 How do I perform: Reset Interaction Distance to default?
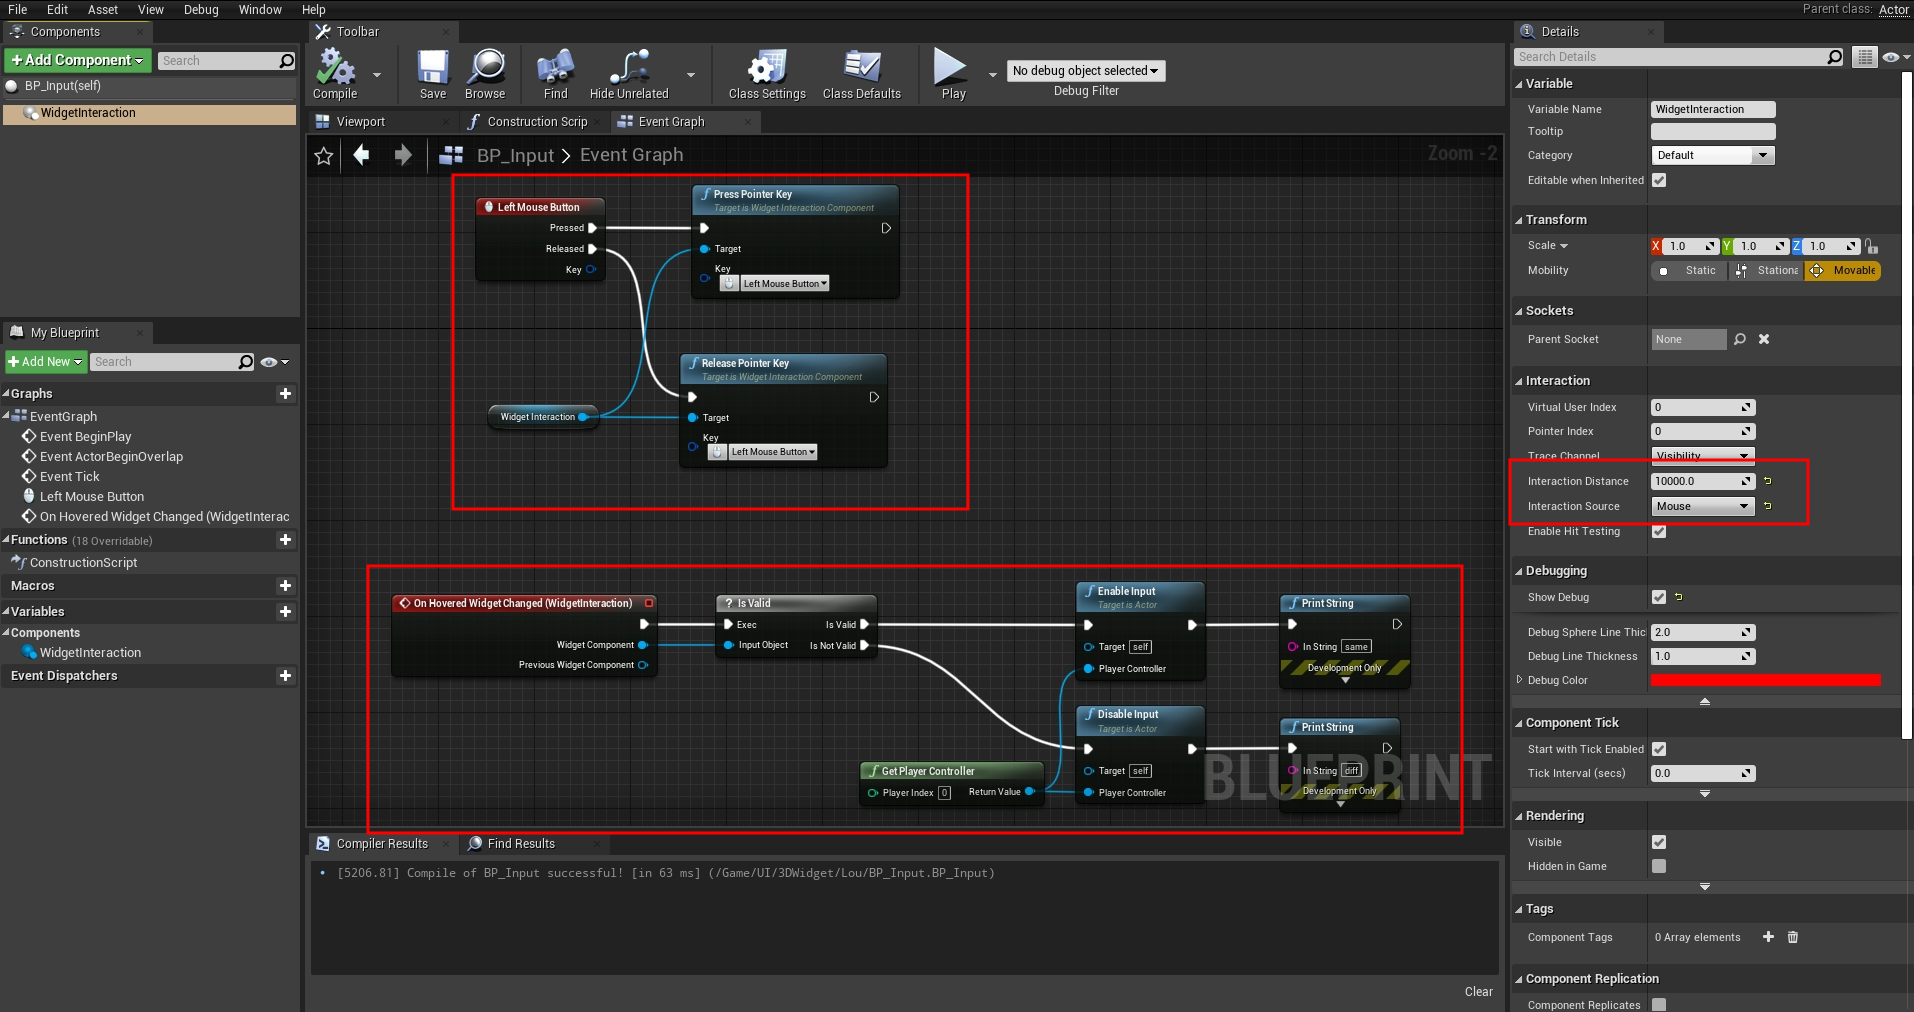[1768, 481]
